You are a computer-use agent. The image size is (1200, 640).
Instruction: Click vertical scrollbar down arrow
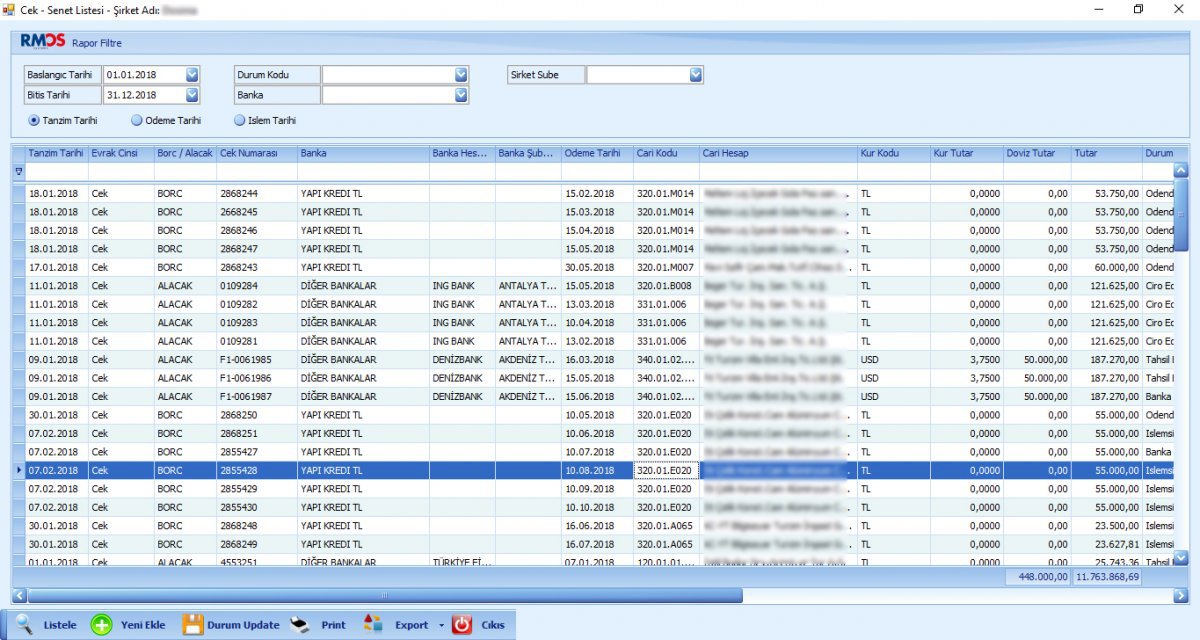[1180, 557]
